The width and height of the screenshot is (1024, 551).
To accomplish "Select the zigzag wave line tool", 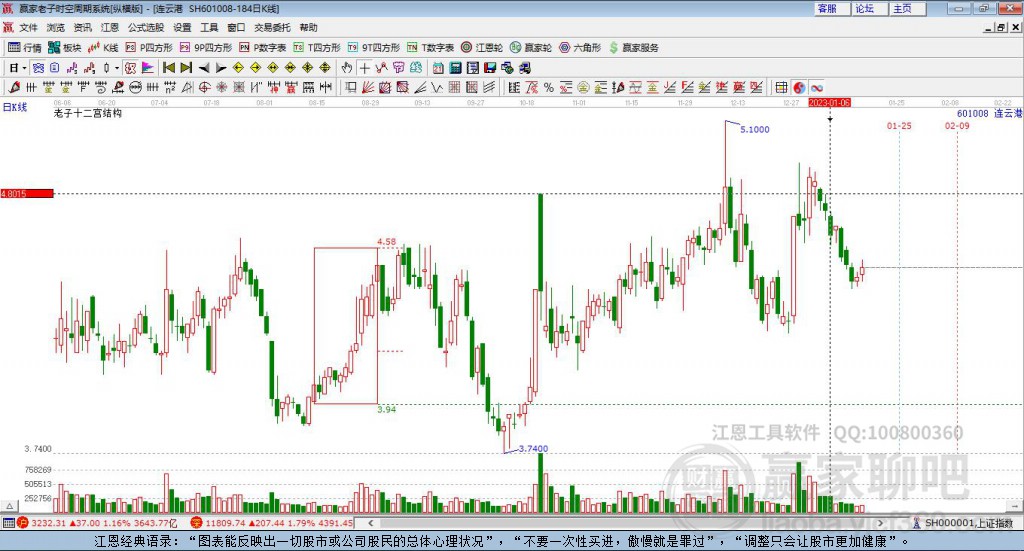I will pos(436,87).
